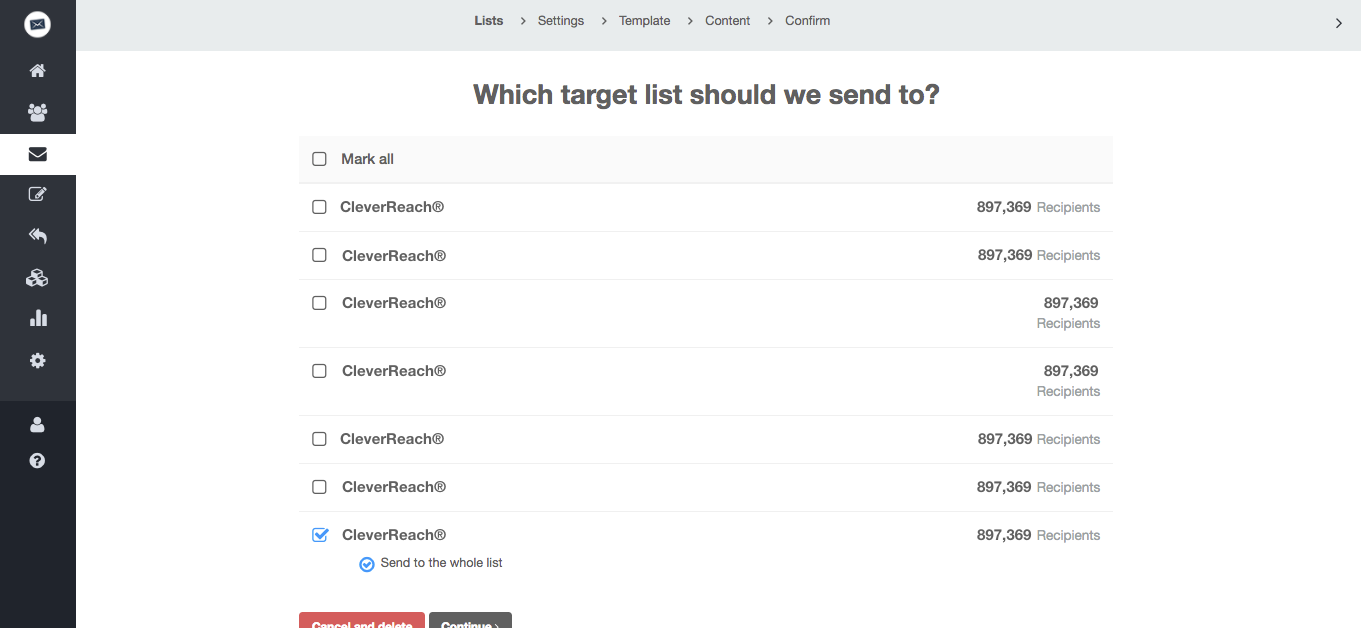
Task: Tick the third CleverReach list checkbox
Action: click(319, 303)
